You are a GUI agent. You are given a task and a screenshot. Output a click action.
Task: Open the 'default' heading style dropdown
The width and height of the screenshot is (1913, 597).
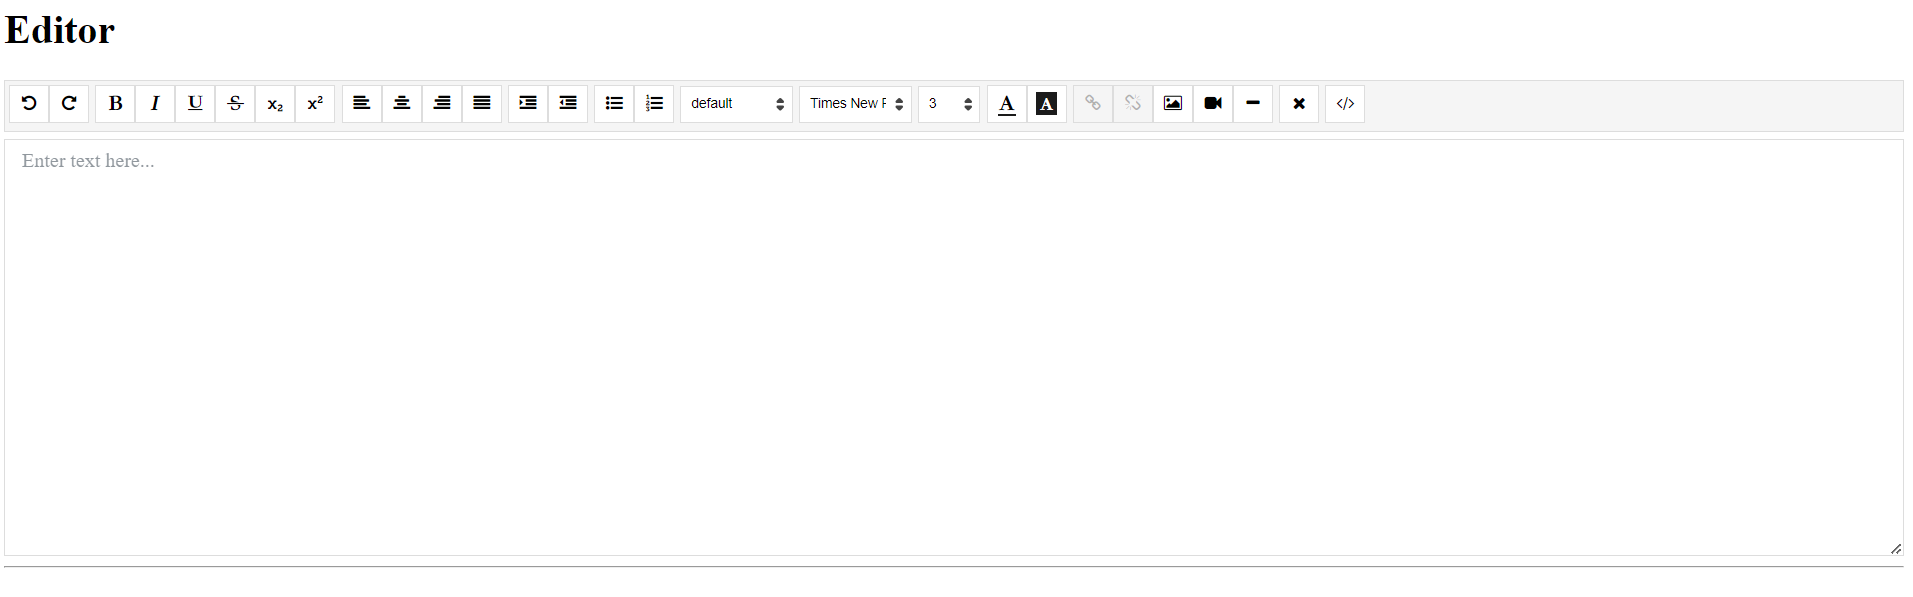(x=736, y=103)
